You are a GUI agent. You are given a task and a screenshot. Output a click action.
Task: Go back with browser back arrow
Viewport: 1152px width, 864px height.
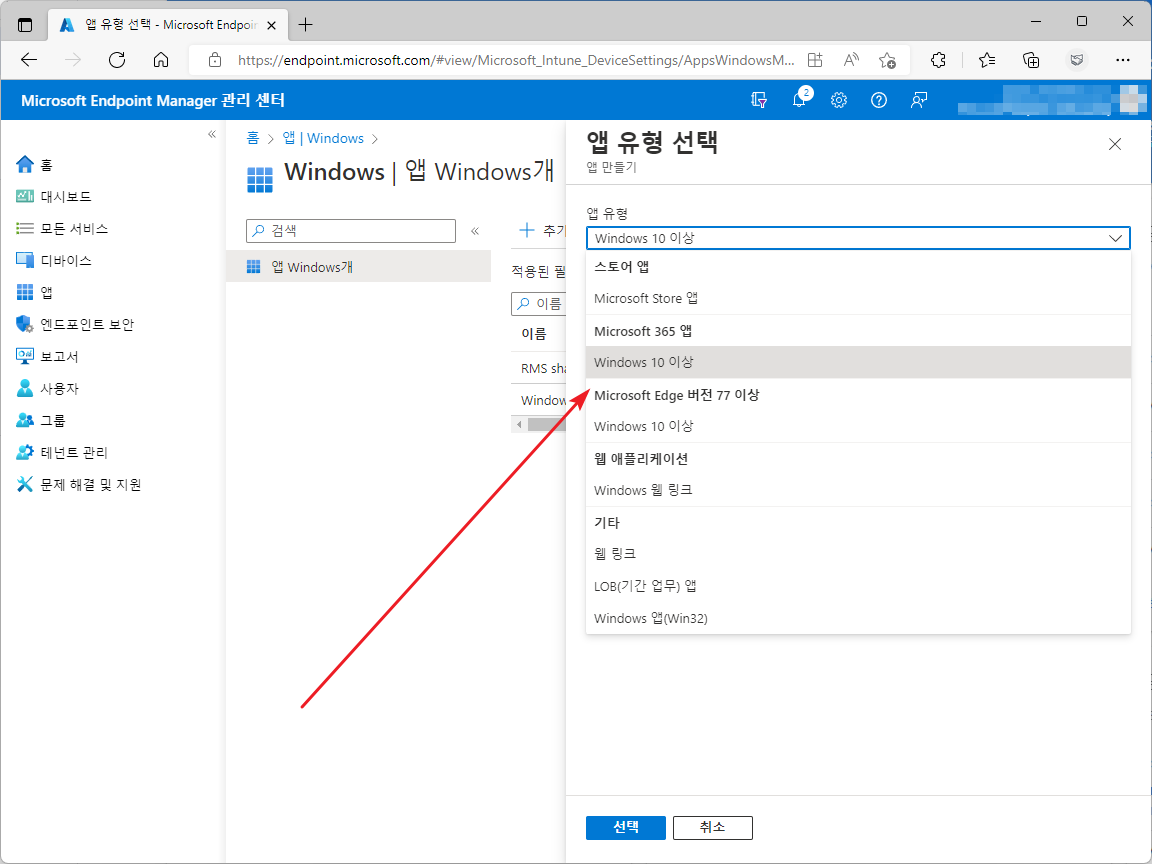[x=29, y=60]
